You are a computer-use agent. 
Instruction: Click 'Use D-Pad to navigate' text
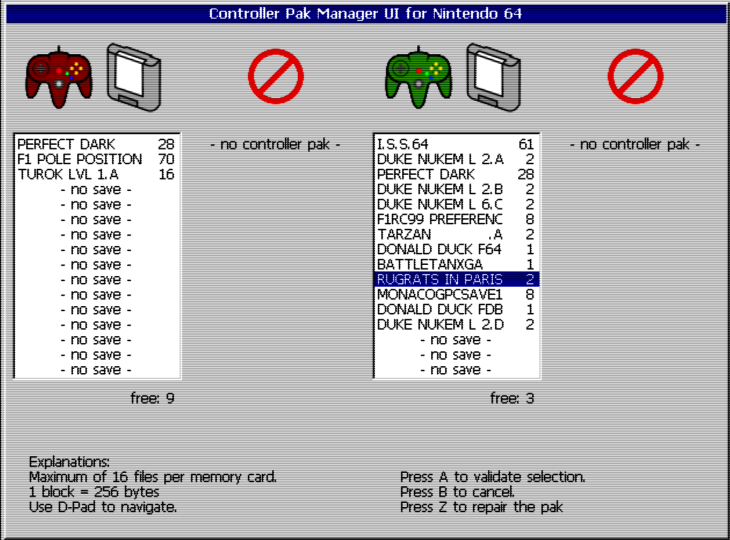click(103, 507)
